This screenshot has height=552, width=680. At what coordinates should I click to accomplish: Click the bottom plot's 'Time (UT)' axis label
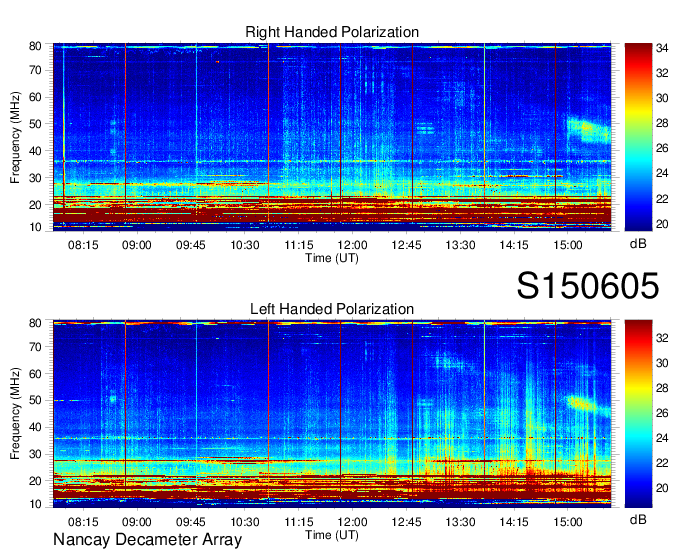[332, 535]
